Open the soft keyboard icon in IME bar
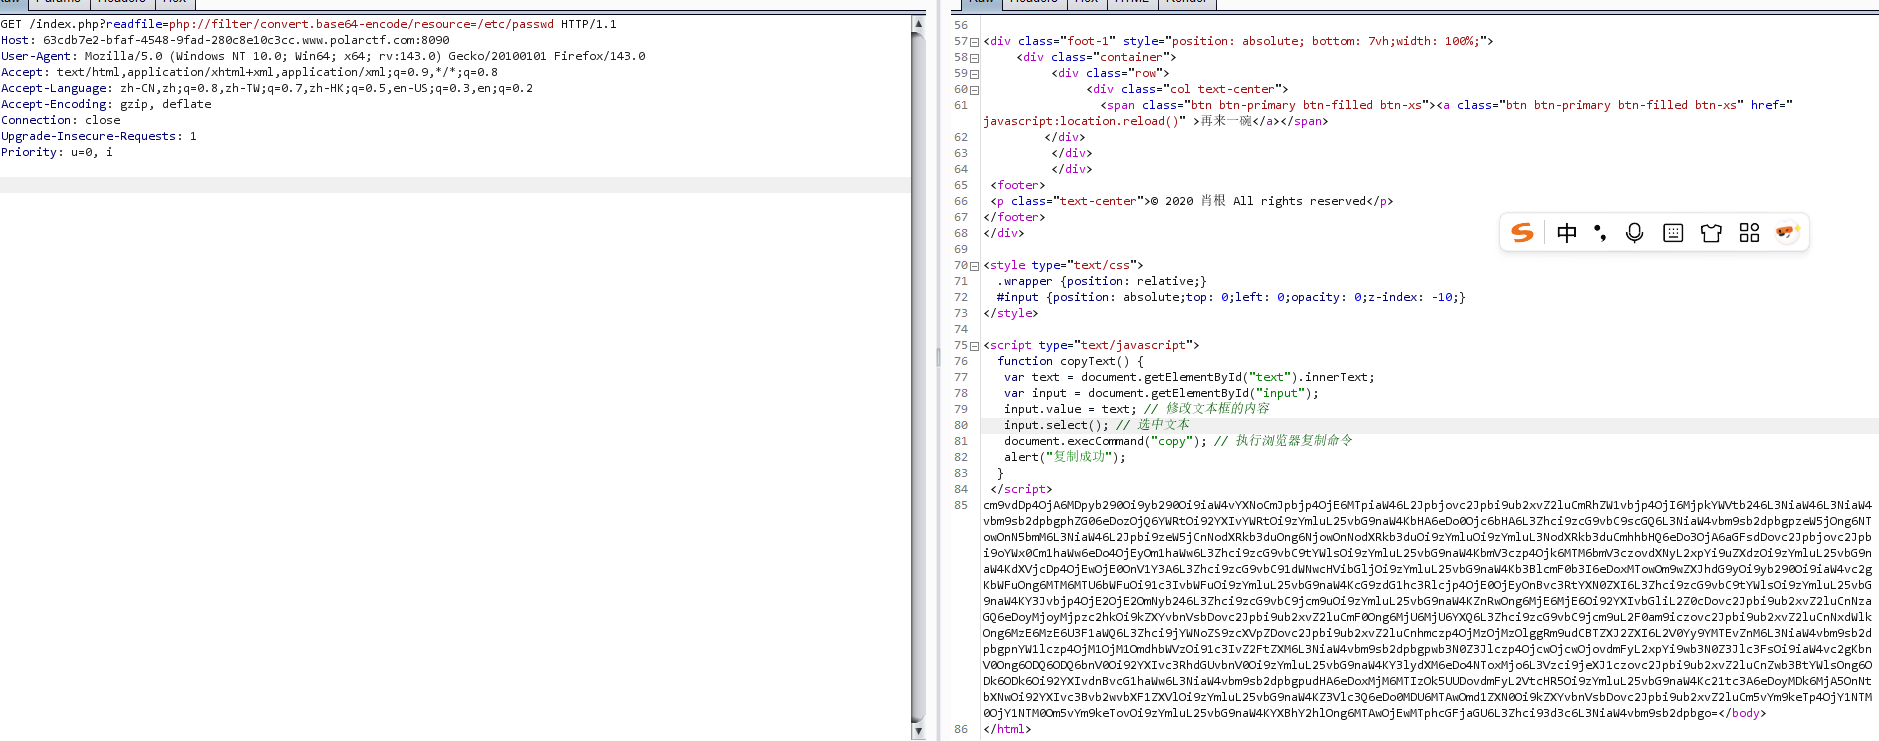1879x741 pixels. coord(1673,233)
